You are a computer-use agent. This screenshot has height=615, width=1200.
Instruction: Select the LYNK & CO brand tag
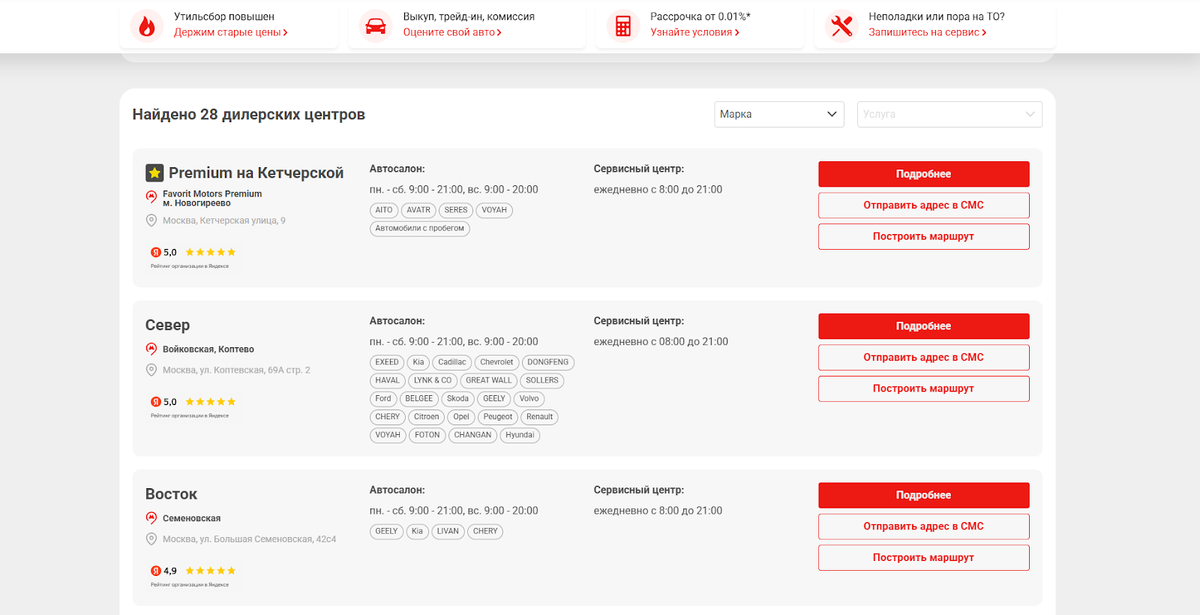click(433, 380)
